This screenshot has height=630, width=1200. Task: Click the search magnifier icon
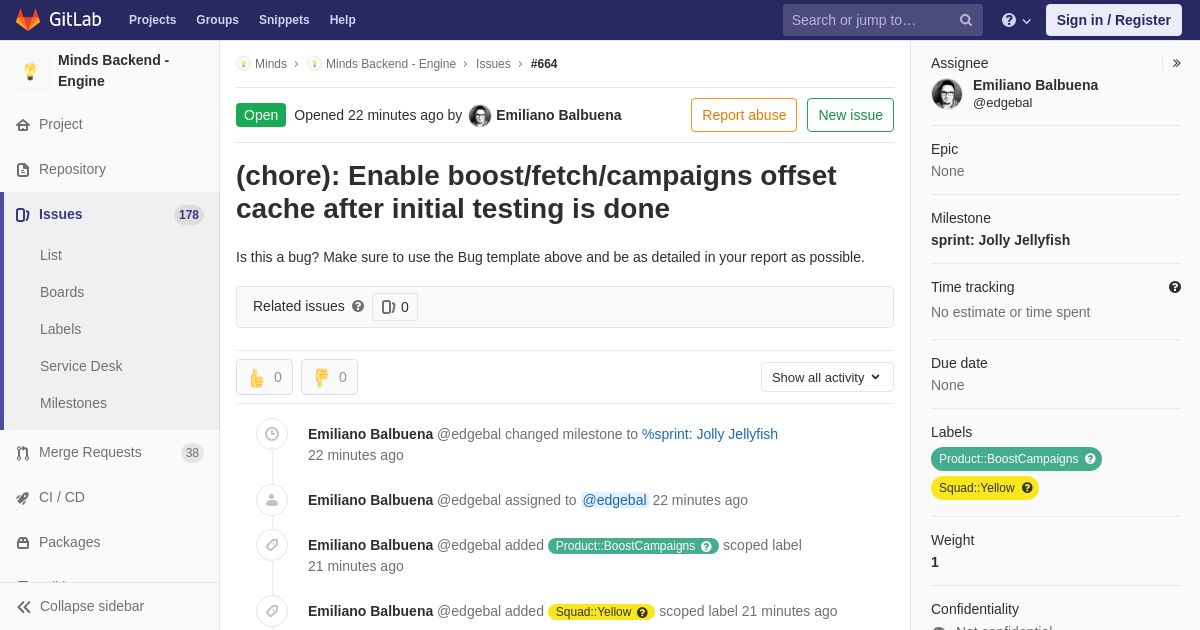point(966,20)
